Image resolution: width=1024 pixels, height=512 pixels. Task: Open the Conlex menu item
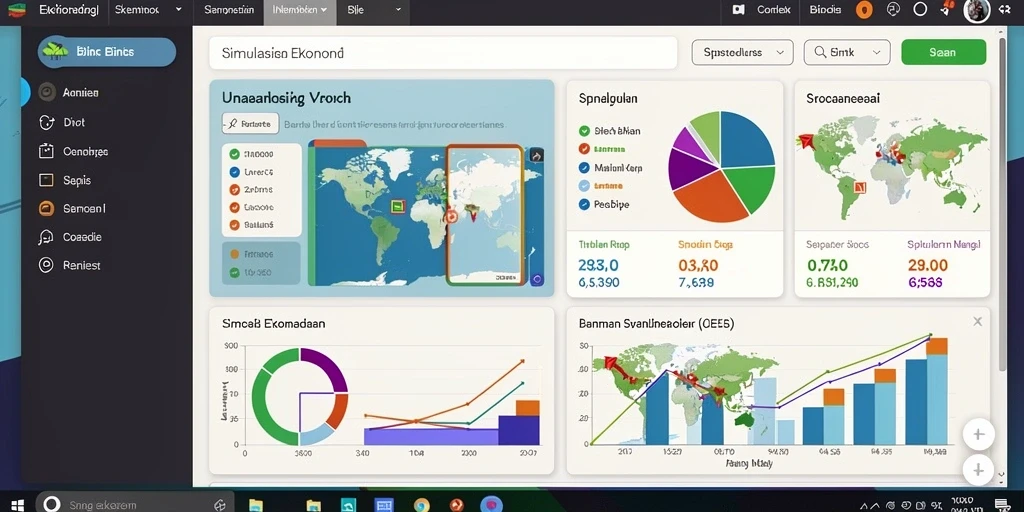(774, 10)
